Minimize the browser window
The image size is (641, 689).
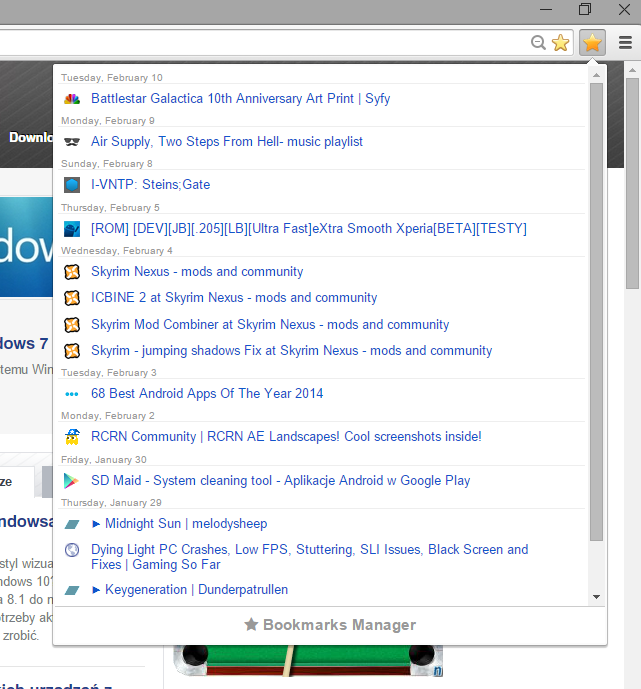tap(546, 9)
